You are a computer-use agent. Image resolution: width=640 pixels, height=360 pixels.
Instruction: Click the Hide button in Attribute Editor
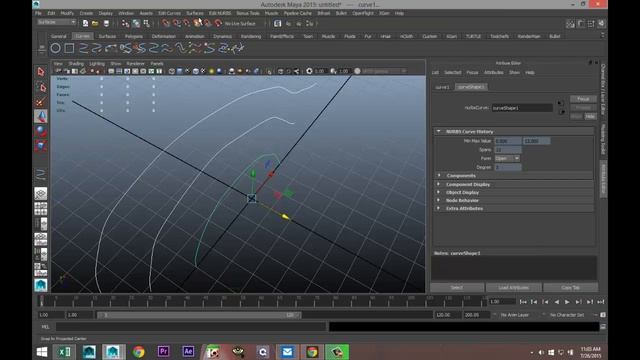coord(590,116)
